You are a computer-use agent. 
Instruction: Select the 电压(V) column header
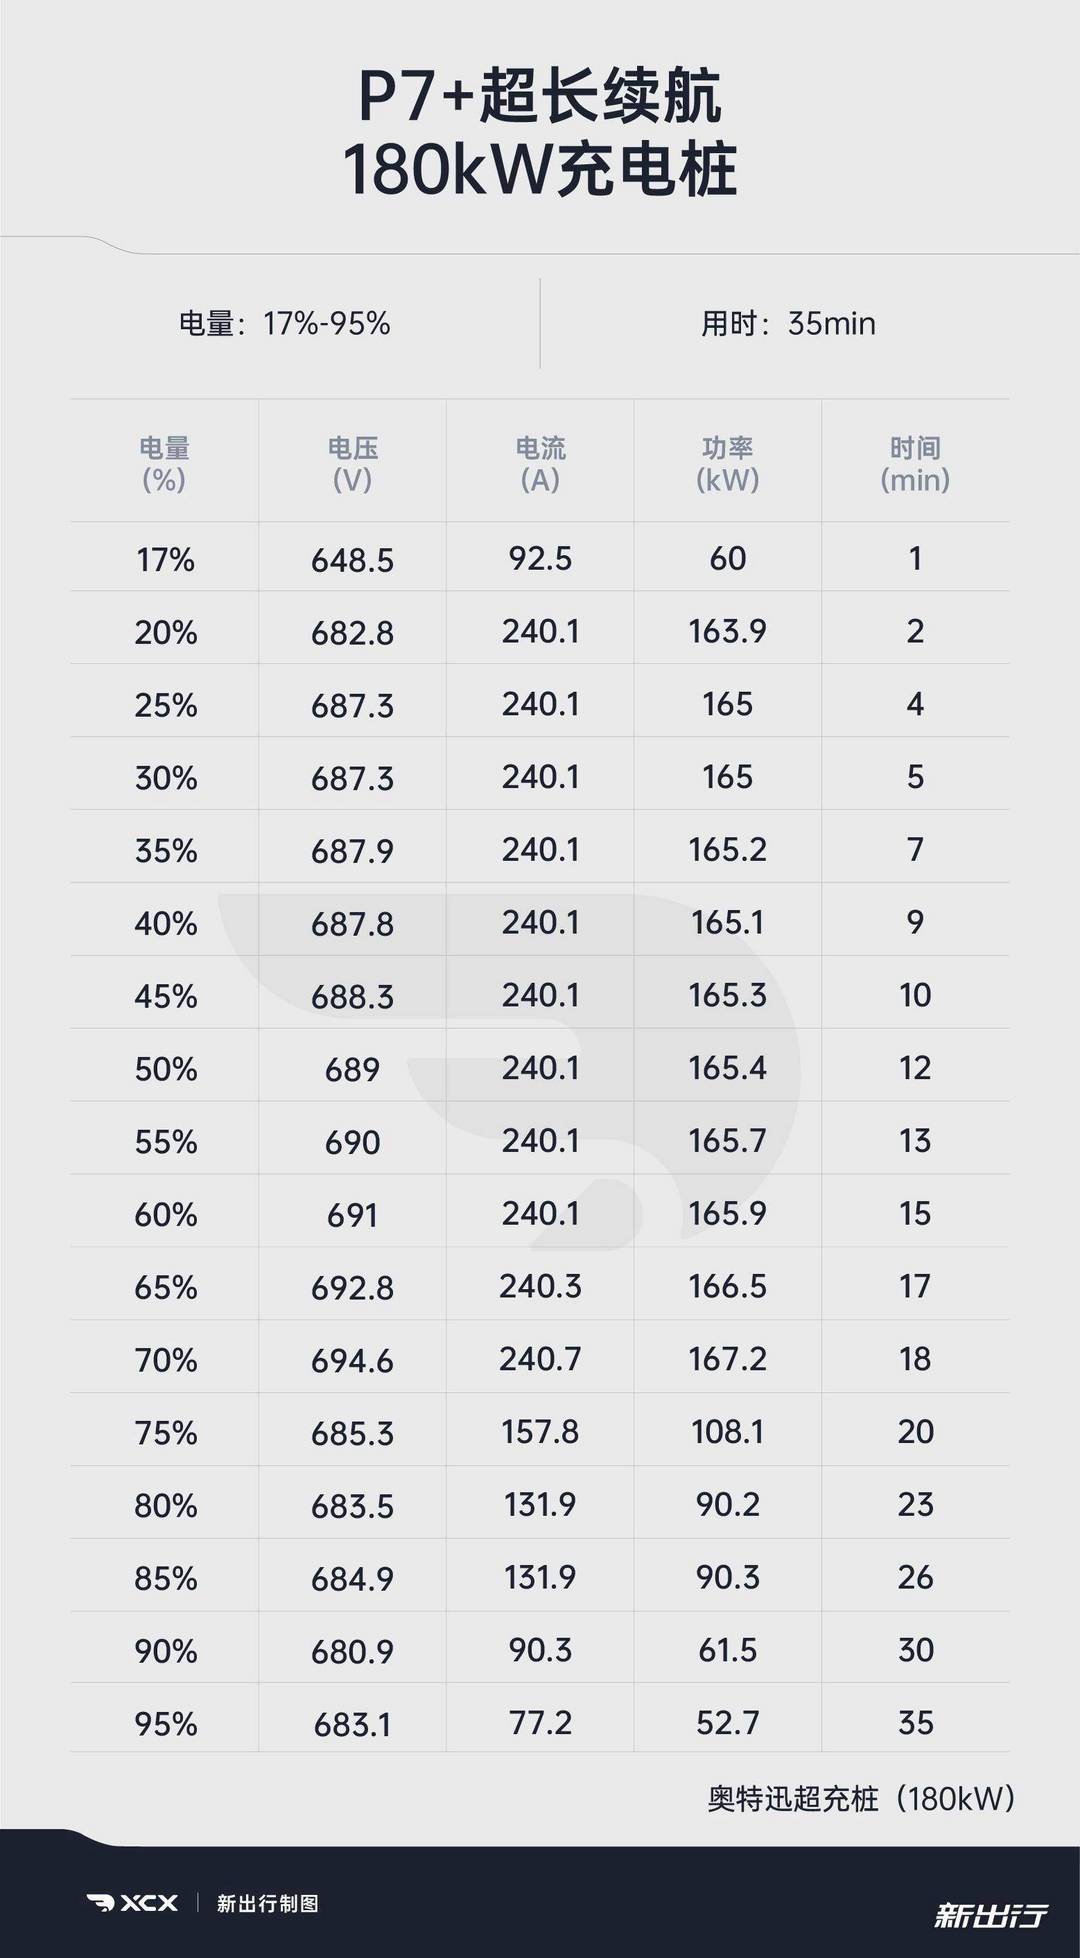click(x=352, y=464)
